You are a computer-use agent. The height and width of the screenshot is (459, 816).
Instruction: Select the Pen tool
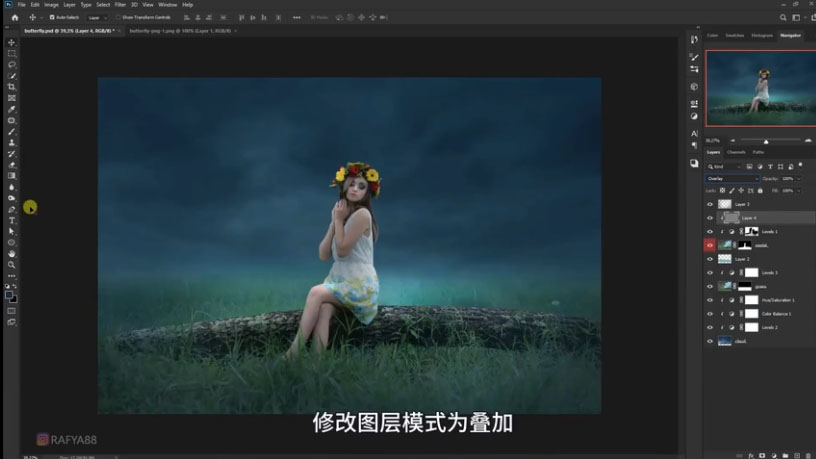coord(11,209)
